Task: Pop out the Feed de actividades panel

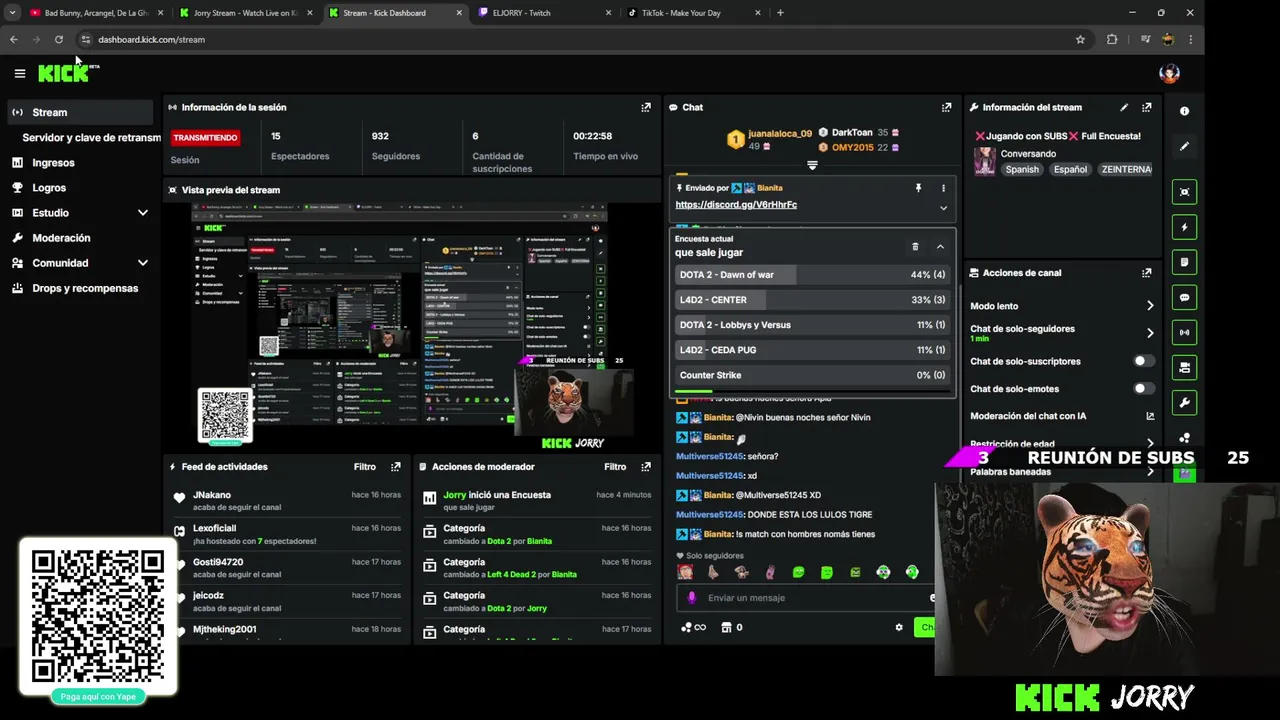Action: pyautogui.click(x=396, y=466)
